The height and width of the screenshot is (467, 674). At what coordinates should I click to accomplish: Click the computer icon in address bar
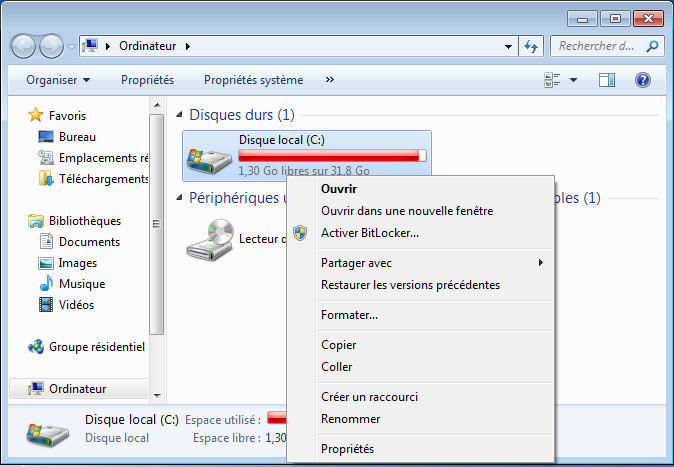coord(90,46)
